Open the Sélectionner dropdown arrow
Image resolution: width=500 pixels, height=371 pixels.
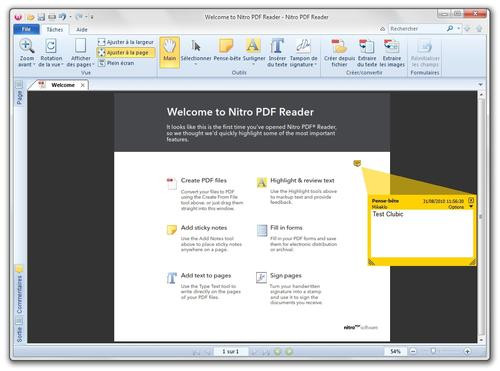[196, 64]
